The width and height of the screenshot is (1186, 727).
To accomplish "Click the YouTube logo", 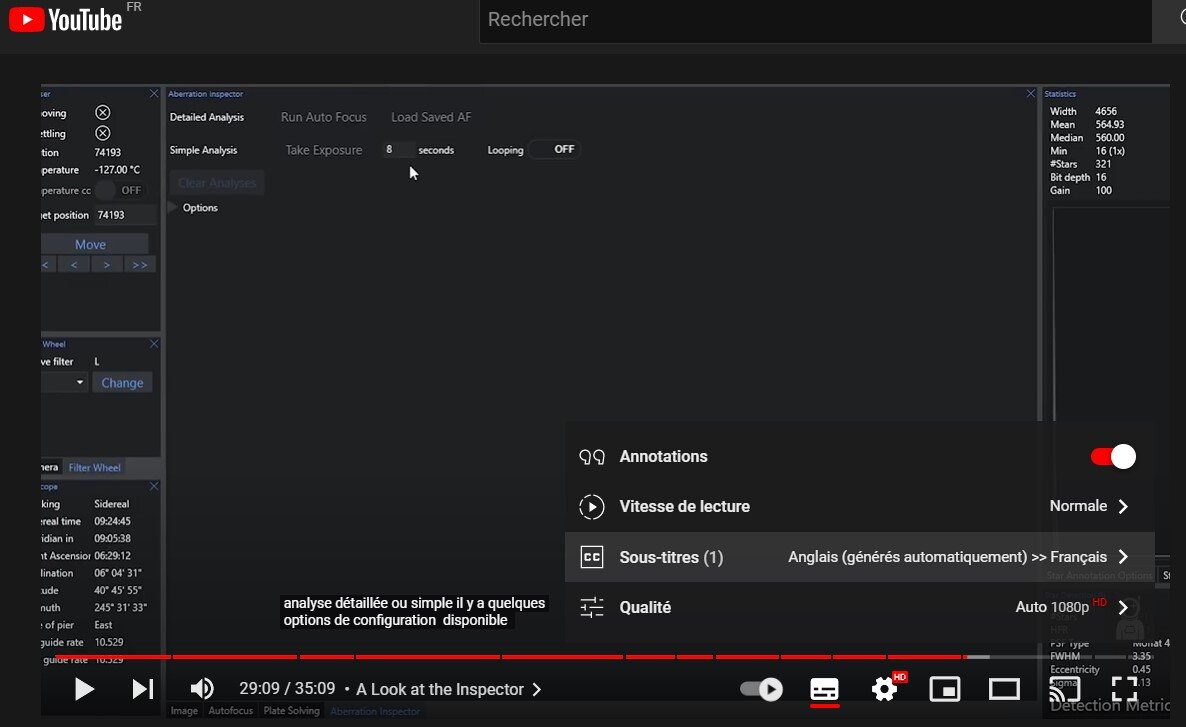I will click(65, 20).
